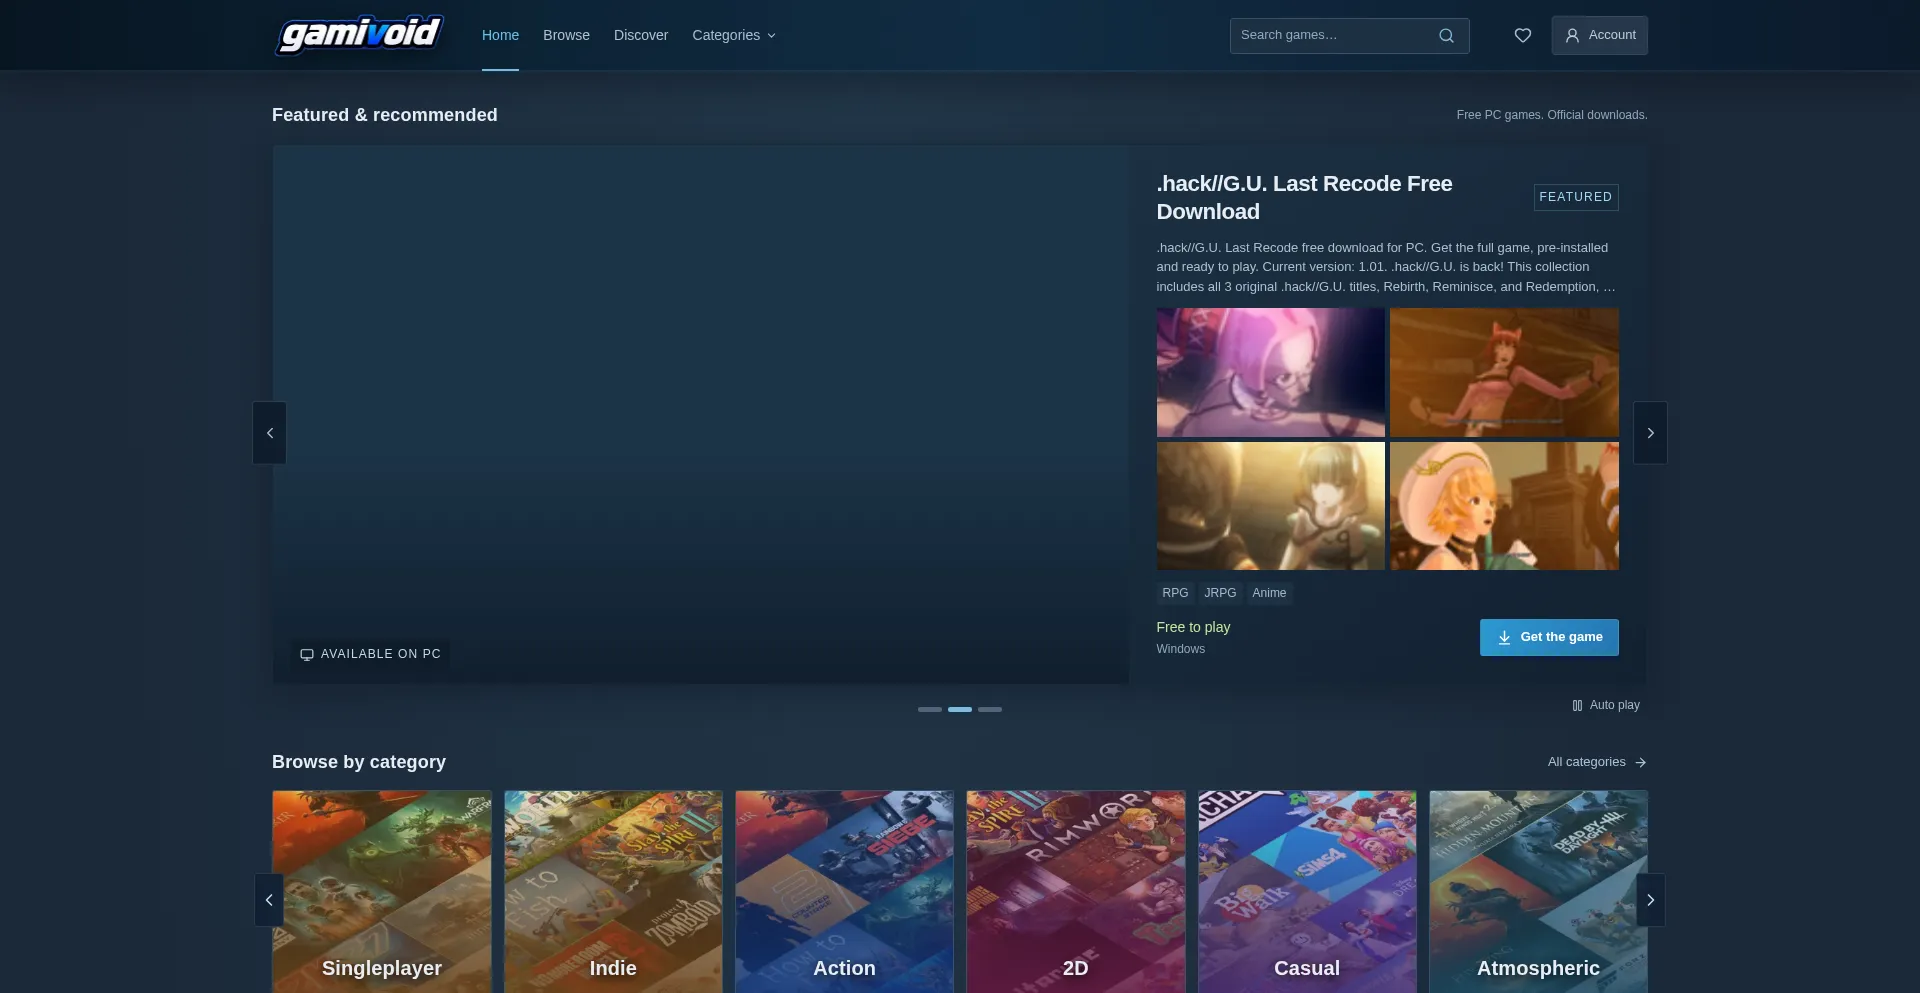Viewport: 1920px width, 993px height.
Task: Open the Singleplayer category card
Action: (382, 892)
